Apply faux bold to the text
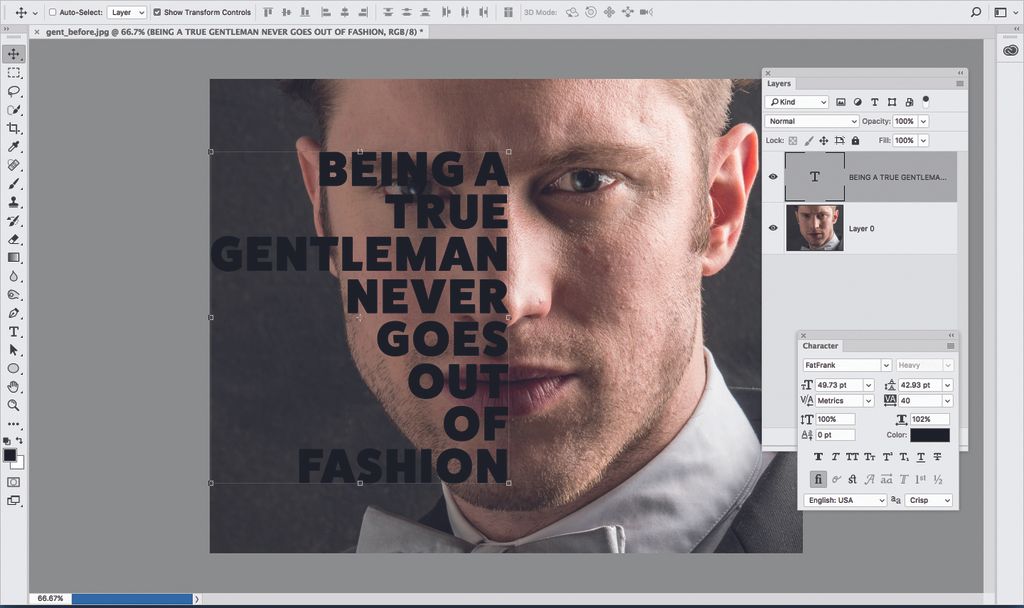Image resolution: width=1024 pixels, height=608 pixels. pos(817,456)
